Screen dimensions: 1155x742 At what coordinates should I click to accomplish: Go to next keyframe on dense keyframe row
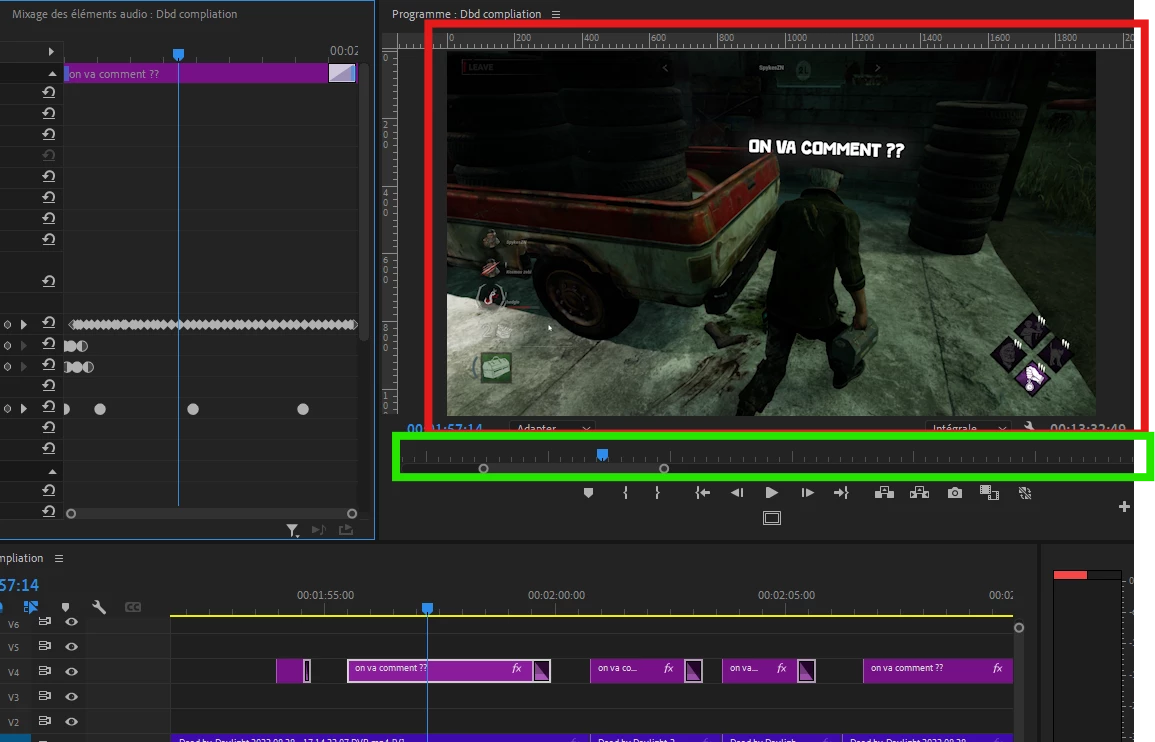pyautogui.click(x=24, y=325)
